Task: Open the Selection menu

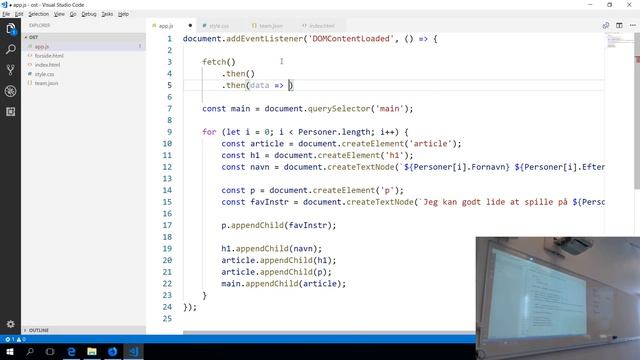Action: coord(38,14)
